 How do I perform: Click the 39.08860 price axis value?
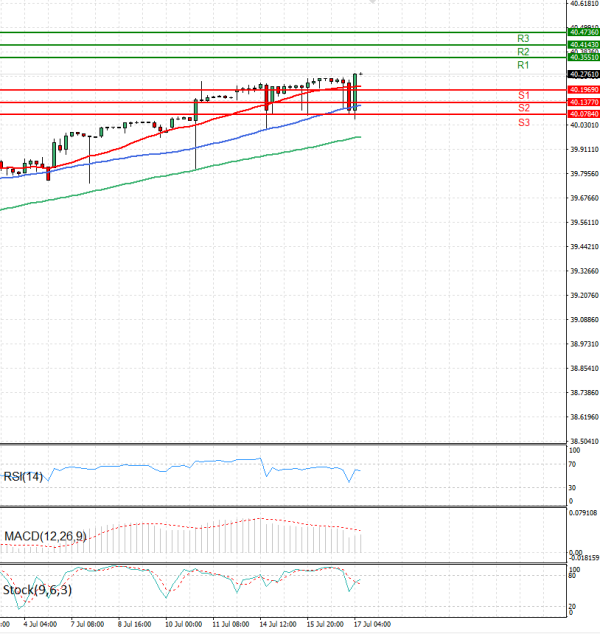(584, 320)
